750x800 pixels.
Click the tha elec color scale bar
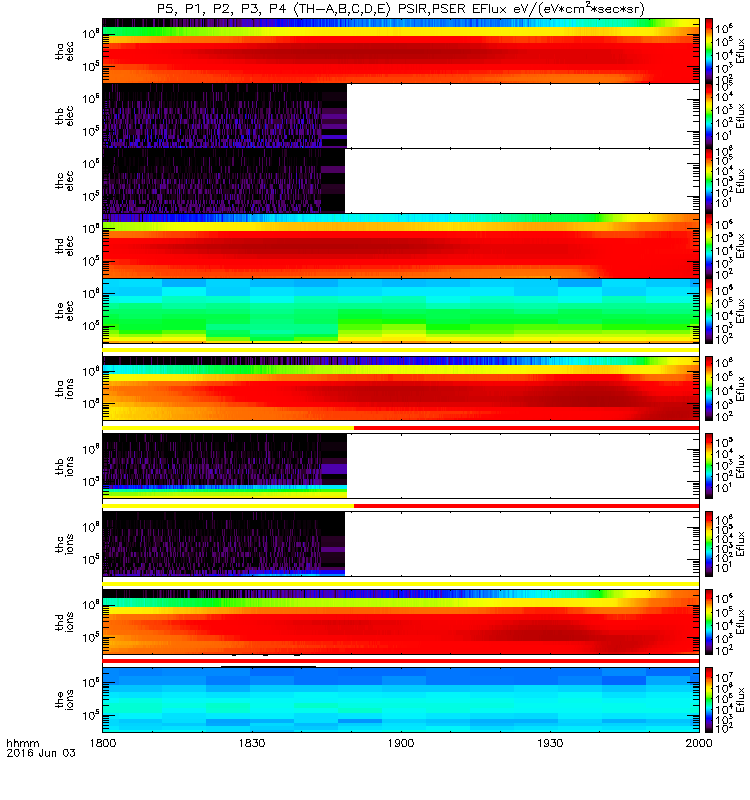pos(709,51)
